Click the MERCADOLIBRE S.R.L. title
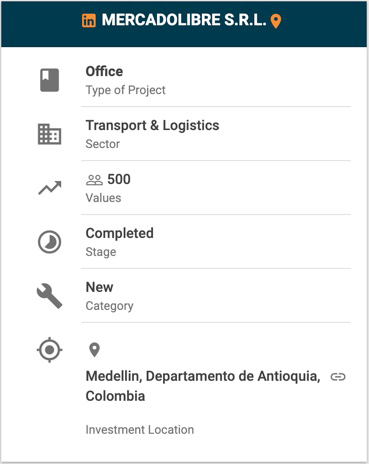The image size is (369, 464). [184, 20]
